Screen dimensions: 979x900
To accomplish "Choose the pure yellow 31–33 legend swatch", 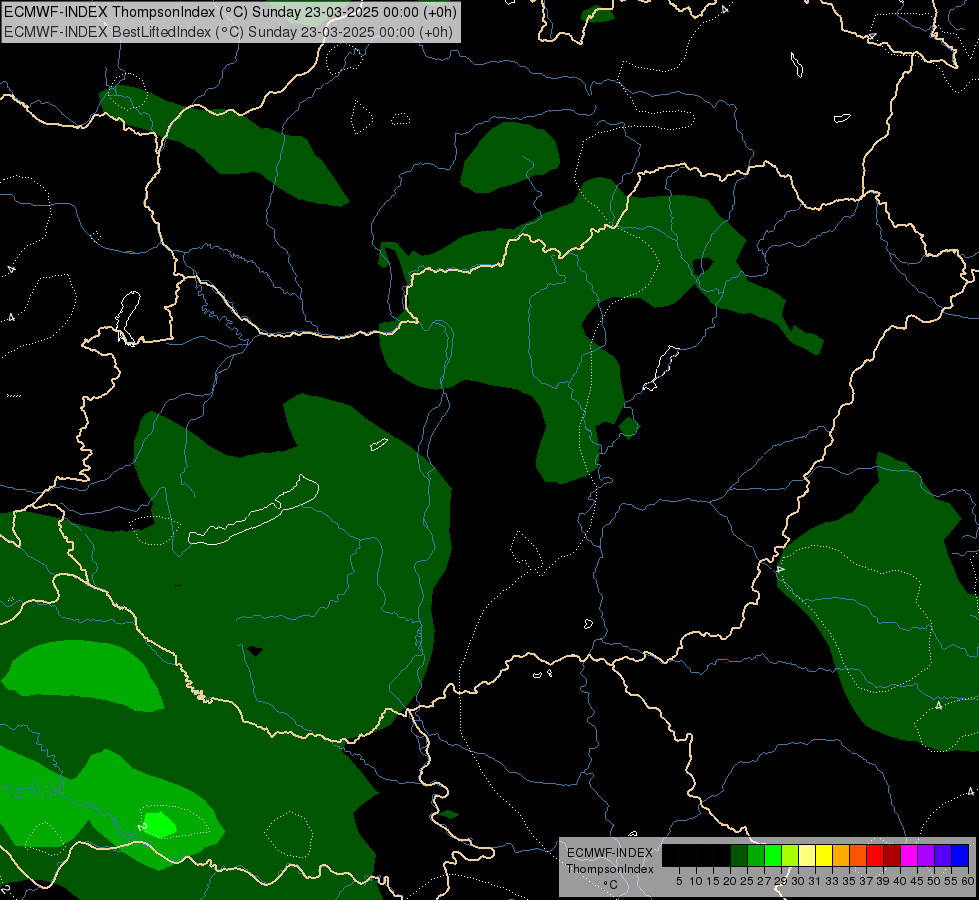I will 824,855.
